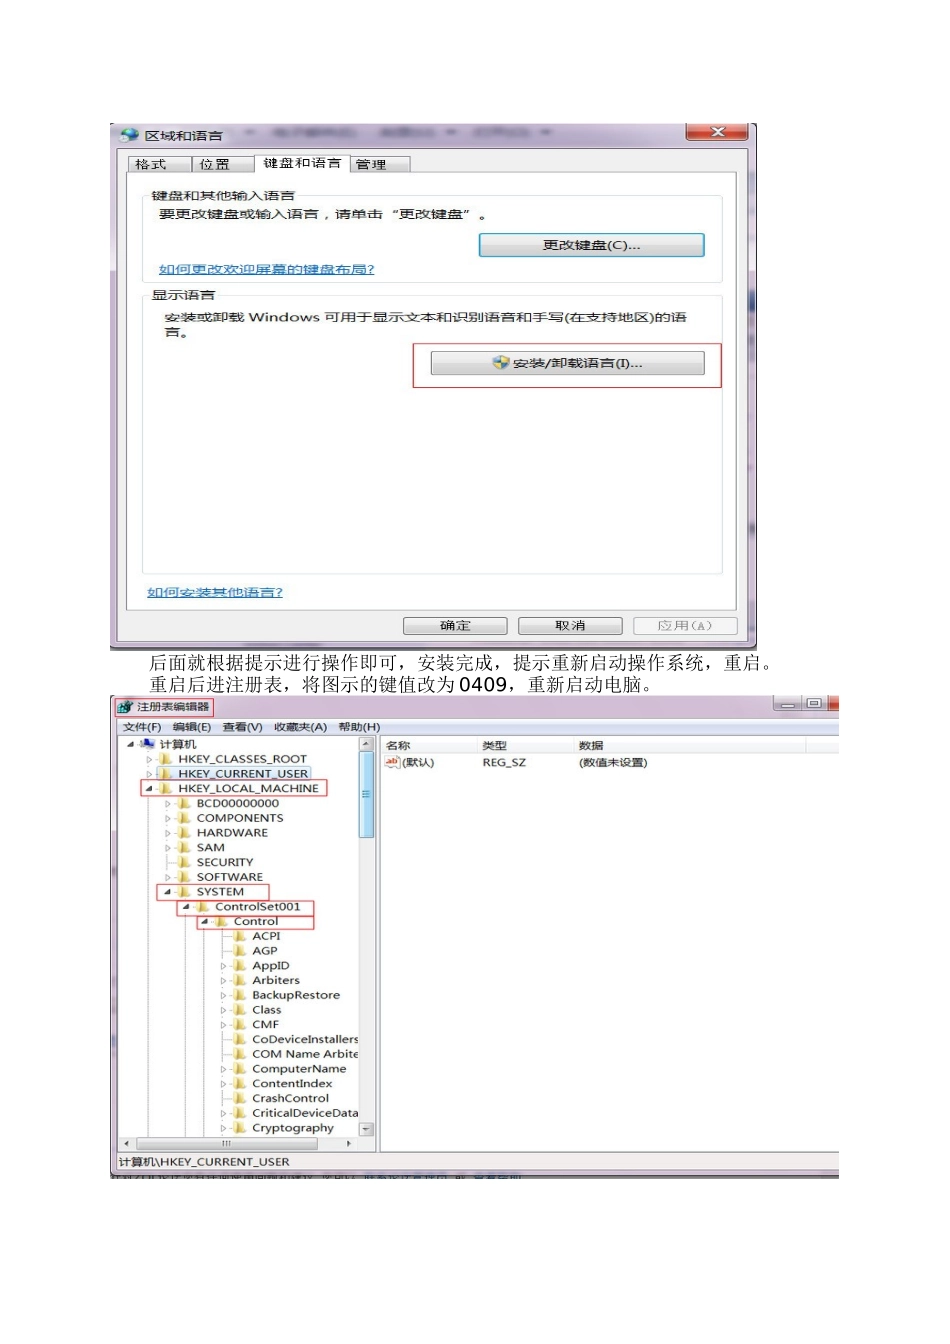Screen dimensions: 950x1344
Task: Expand HKEY_CLASSES_ROOT node arrow
Action: [x=149, y=759]
